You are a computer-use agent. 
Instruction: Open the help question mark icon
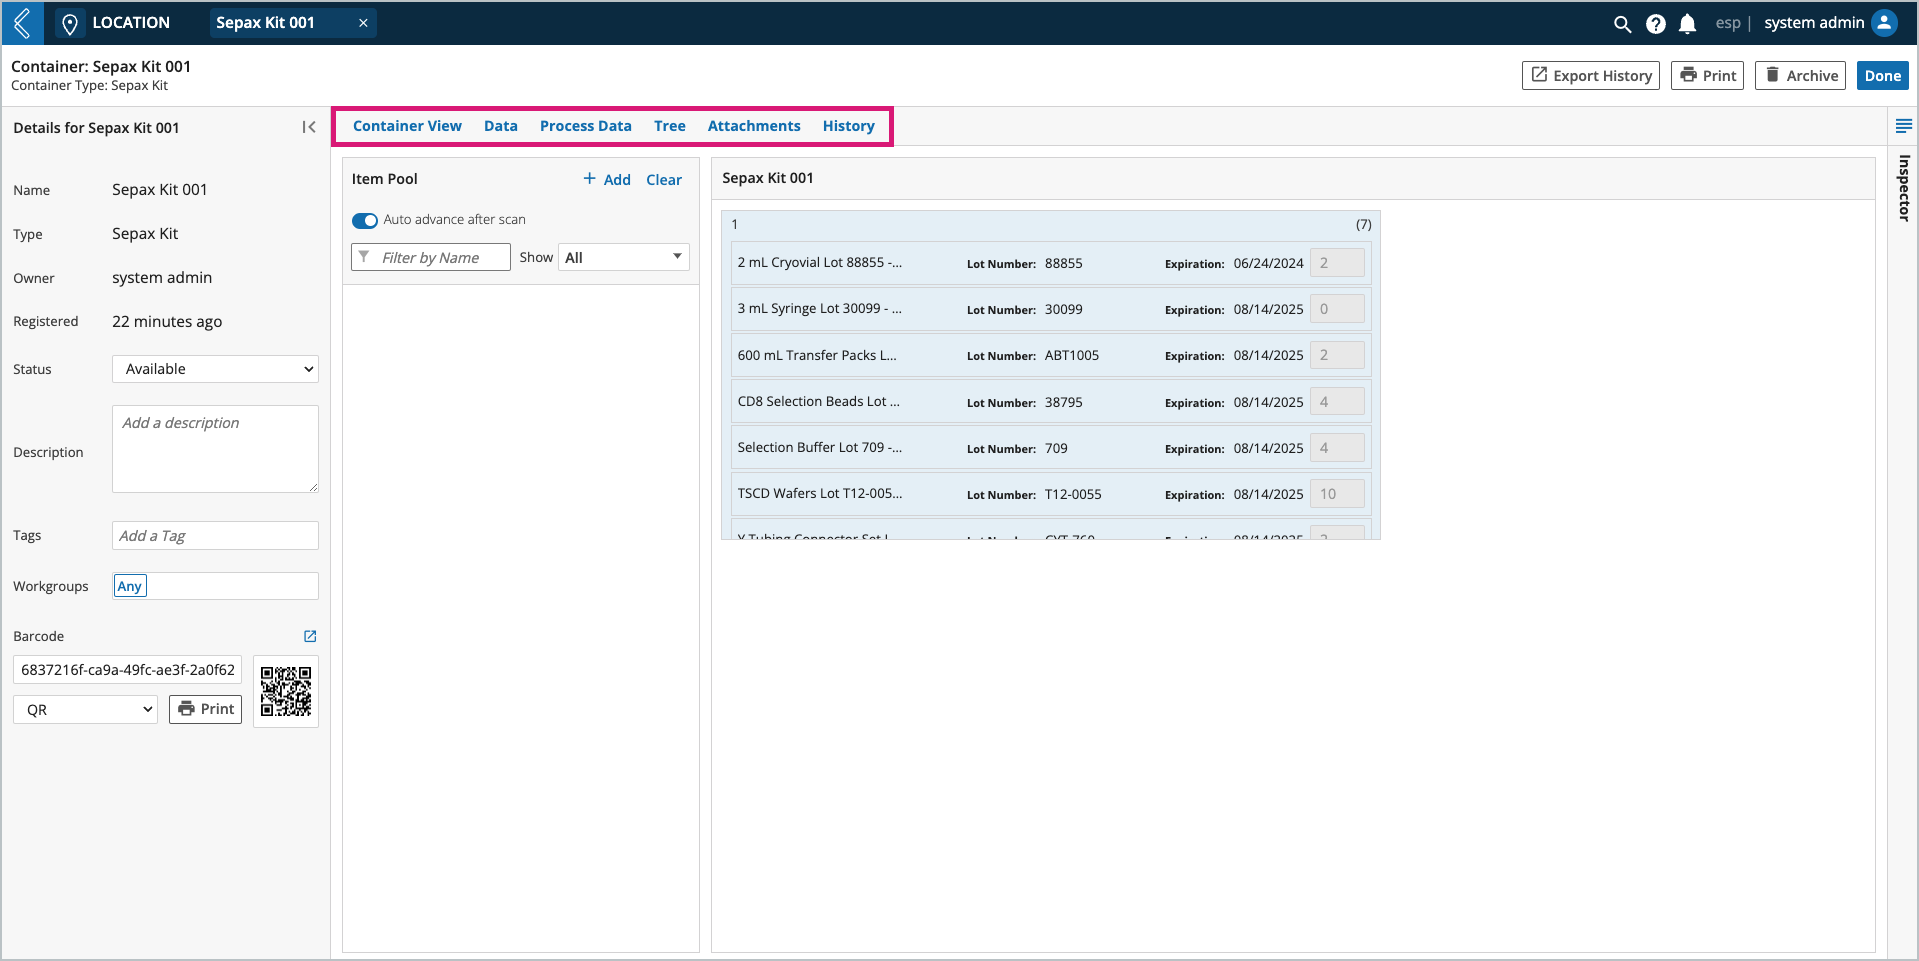click(1655, 24)
